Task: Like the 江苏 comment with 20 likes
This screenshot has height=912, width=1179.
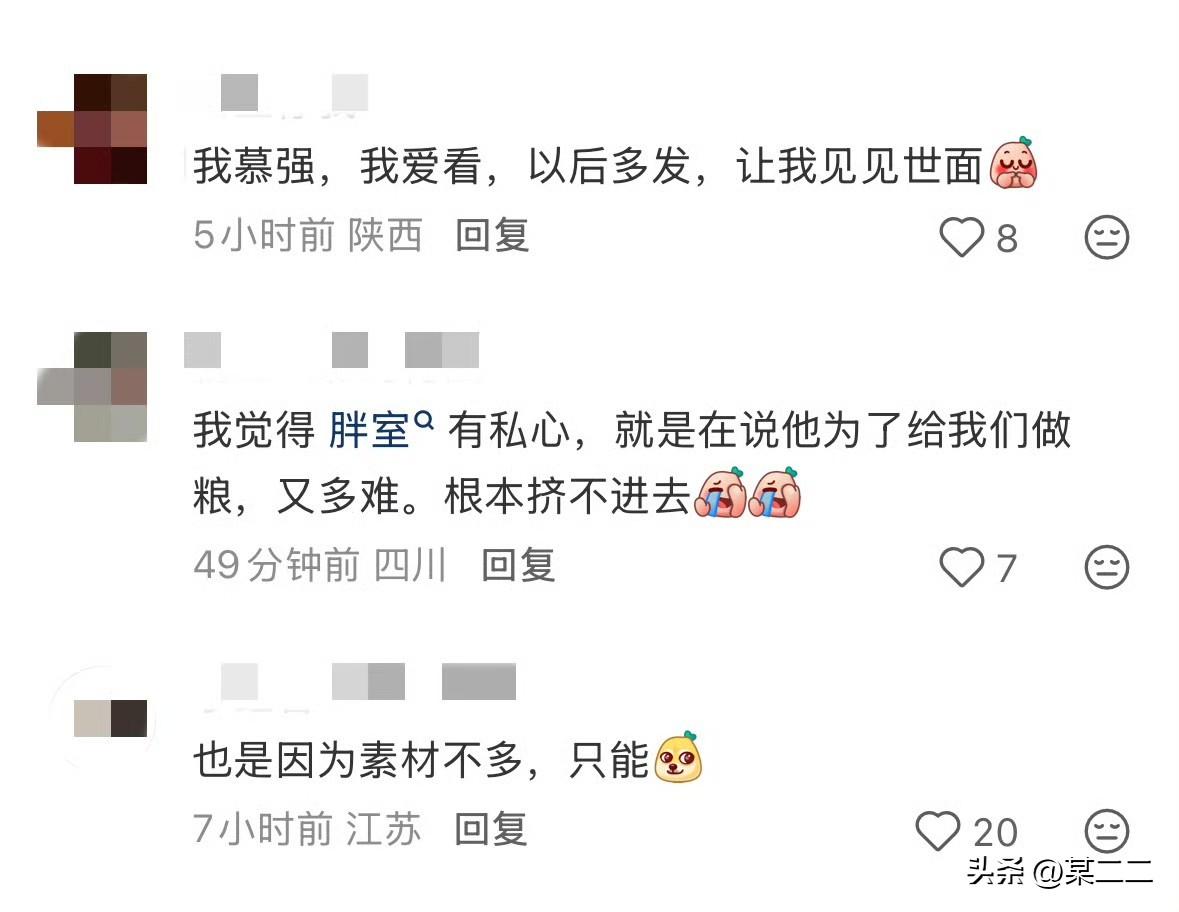Action: point(938,832)
